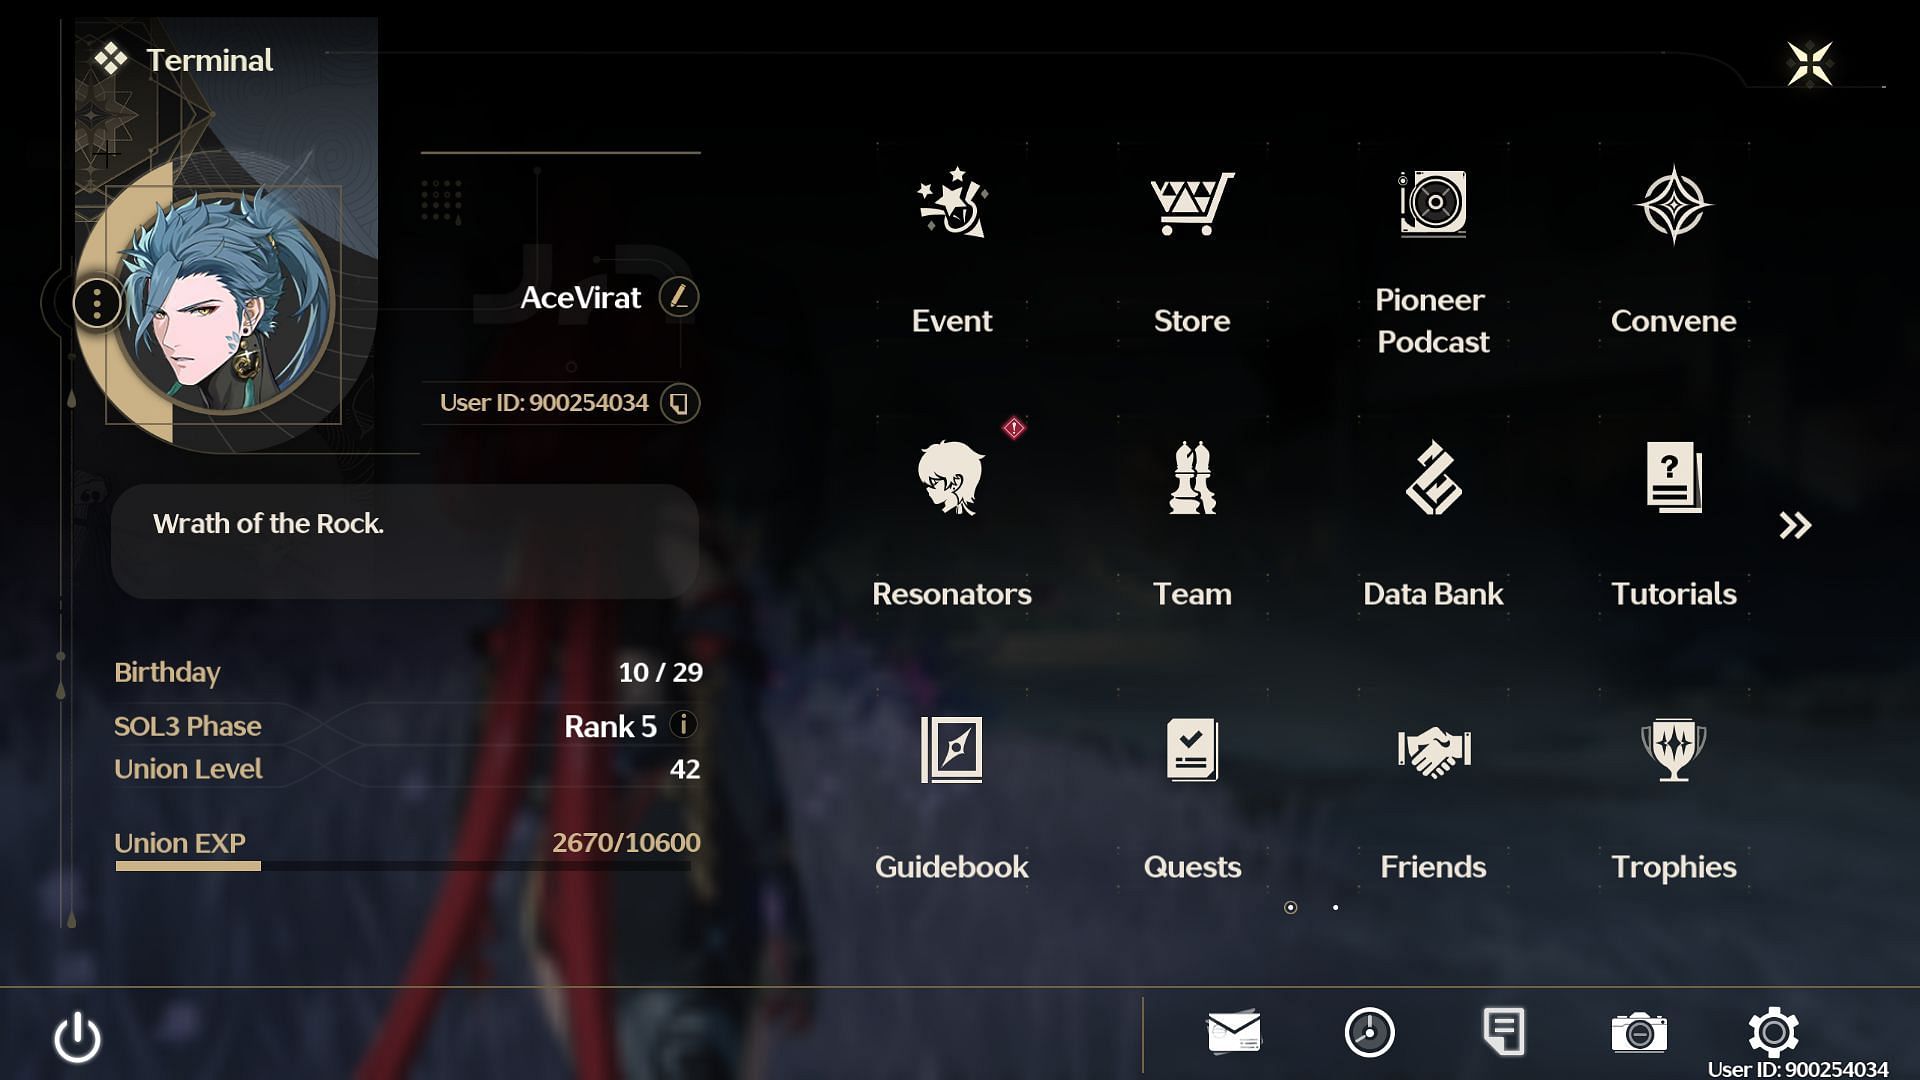Click the notification alert on Resonators
Viewport: 1920px width, 1080px height.
pos(1014,429)
